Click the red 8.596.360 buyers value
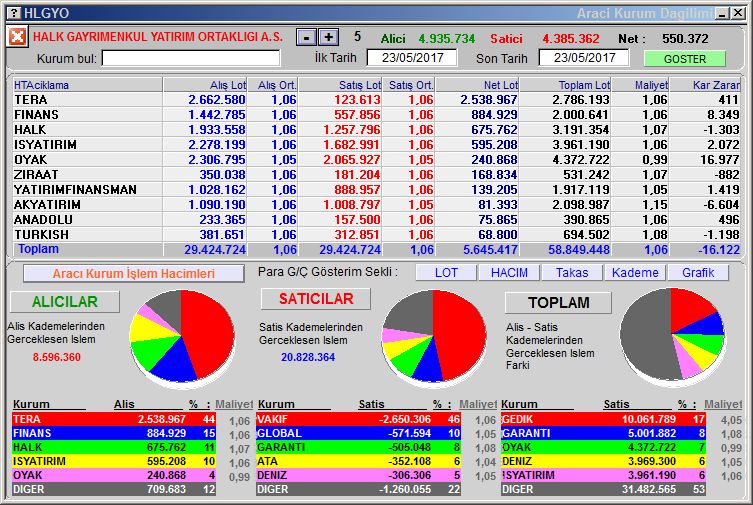The image size is (753, 505). (x=57, y=357)
